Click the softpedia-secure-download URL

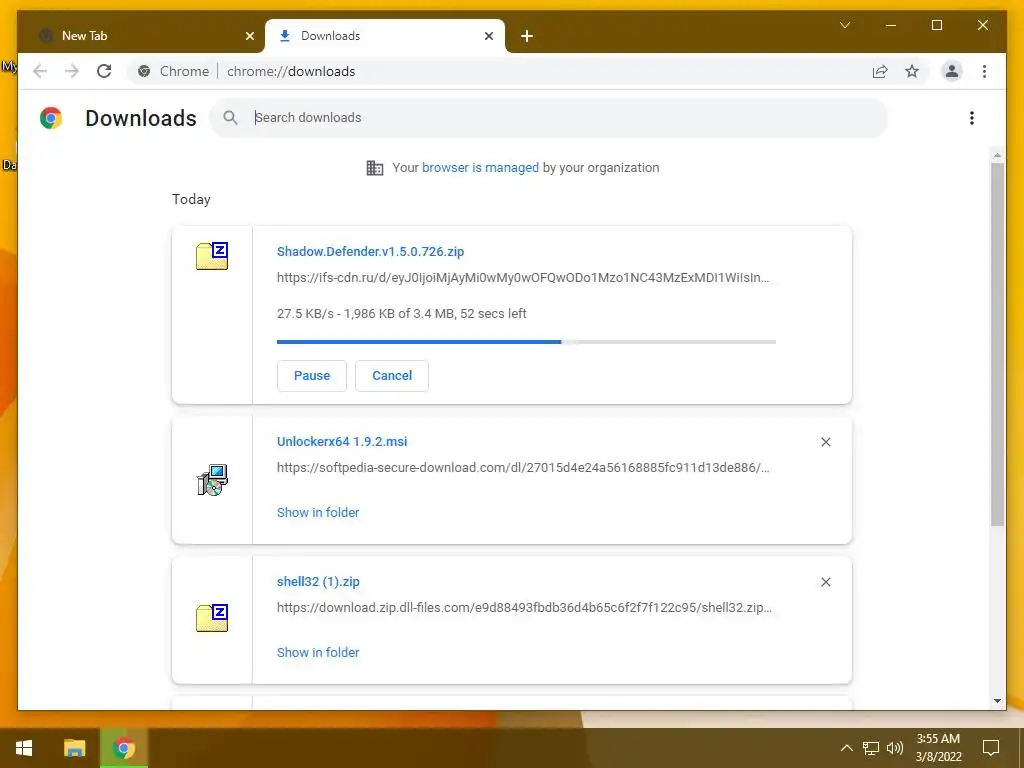point(523,468)
